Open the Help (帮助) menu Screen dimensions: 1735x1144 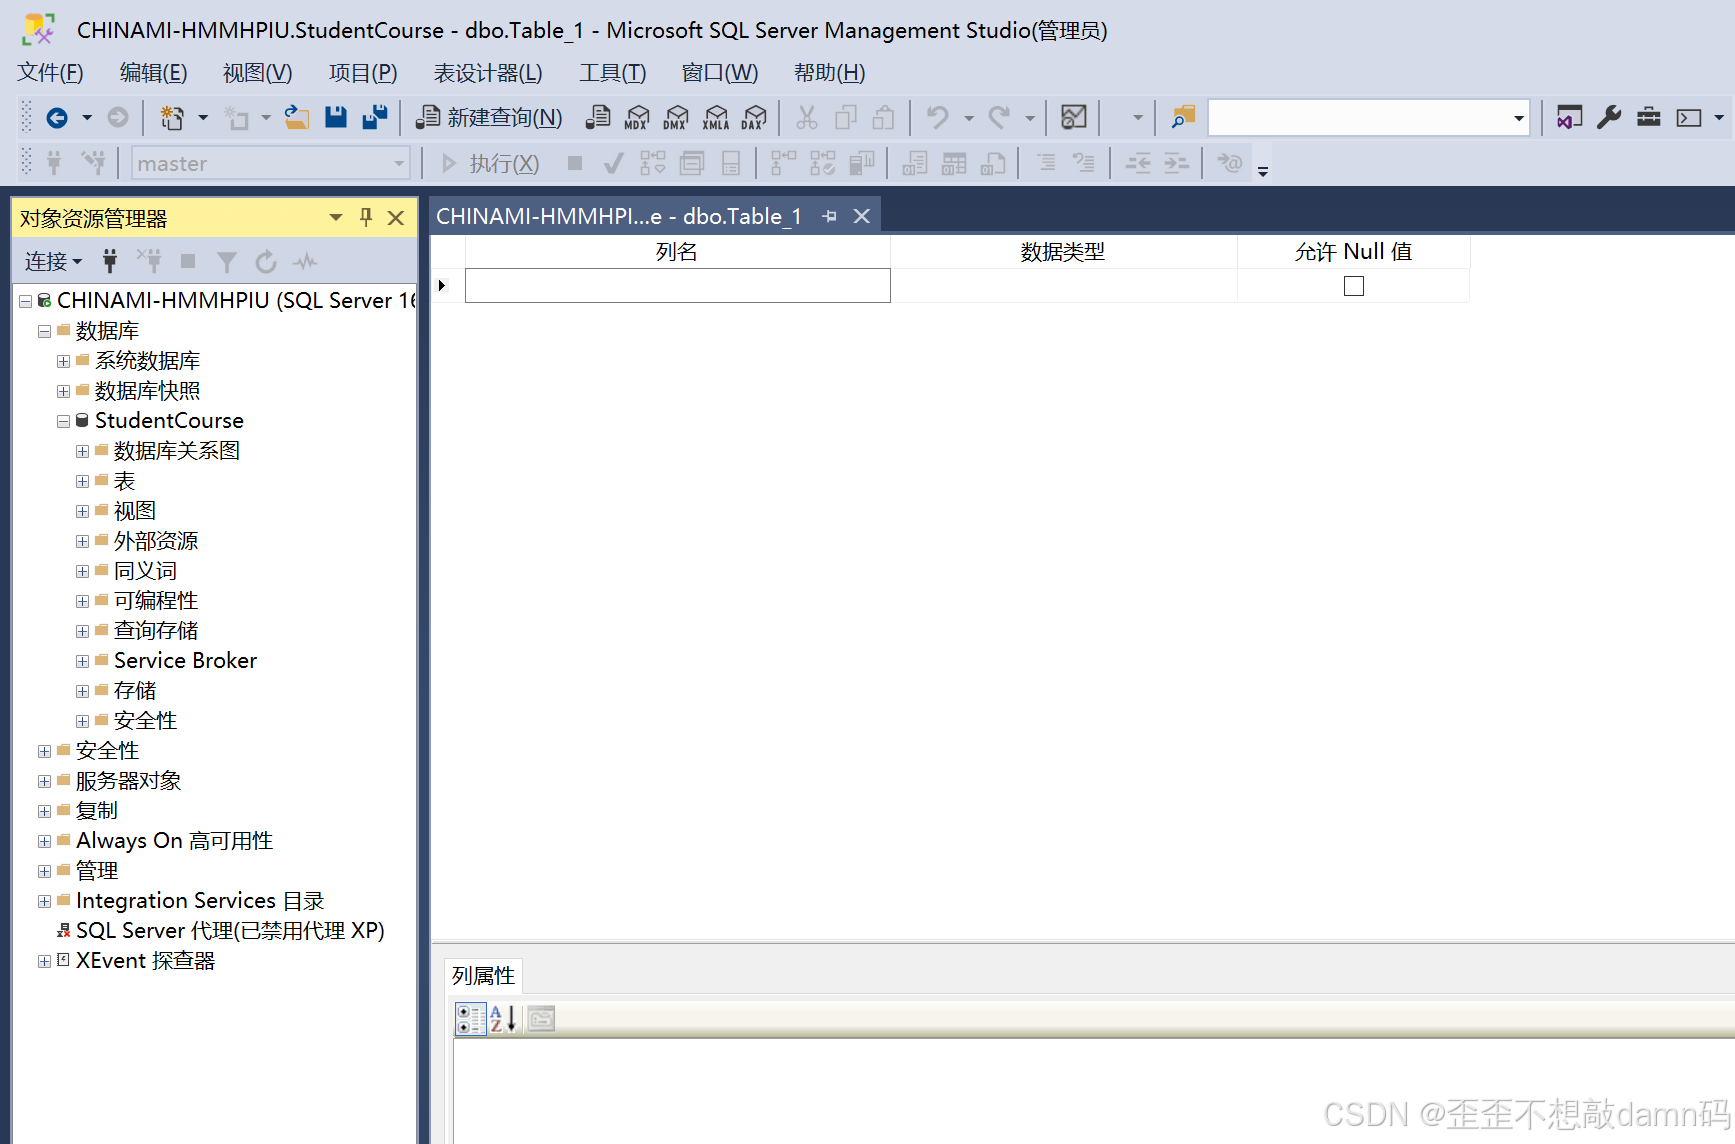(x=829, y=73)
